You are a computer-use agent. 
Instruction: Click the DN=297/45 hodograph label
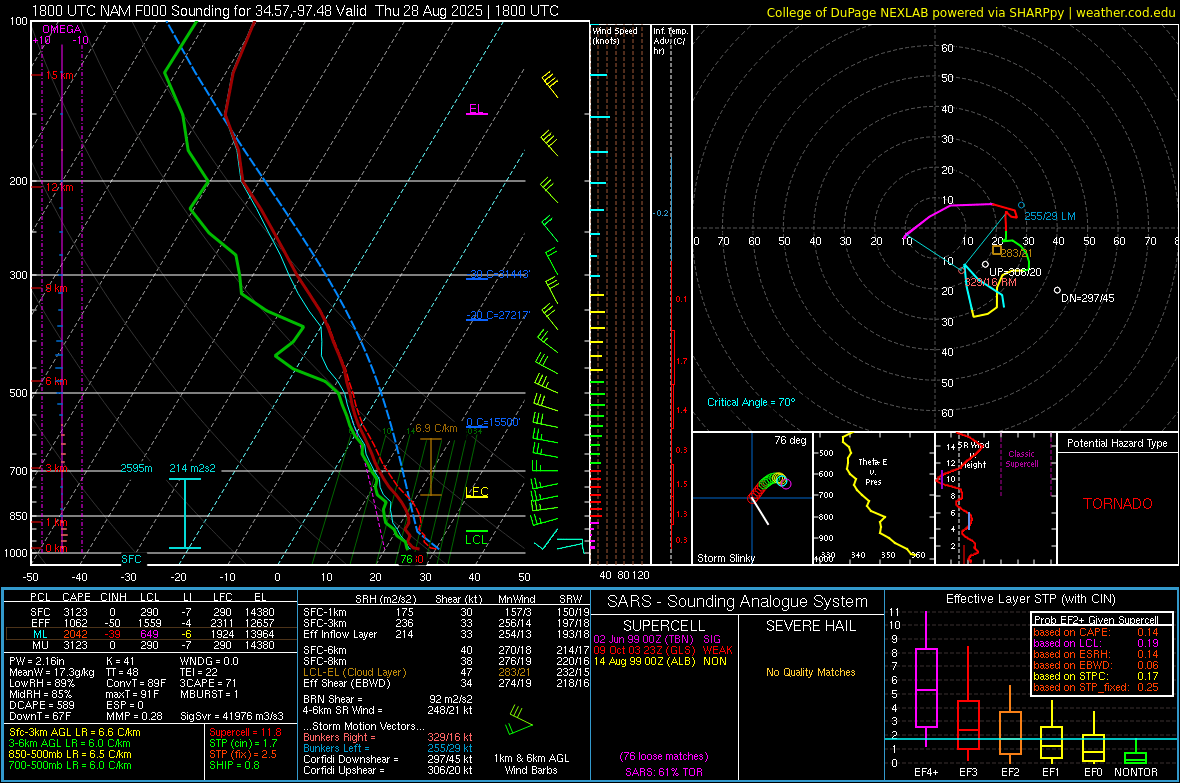click(1087, 298)
